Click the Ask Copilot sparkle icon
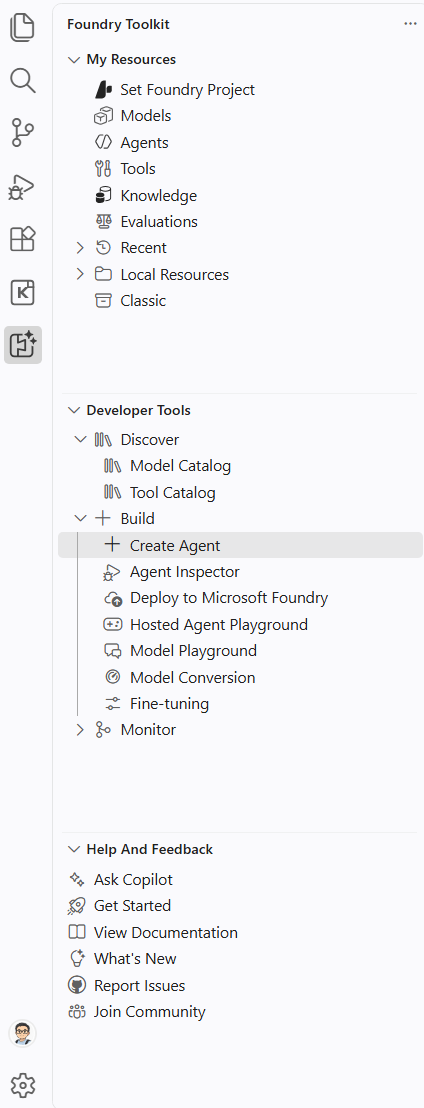This screenshot has height=1108, width=424. click(77, 880)
